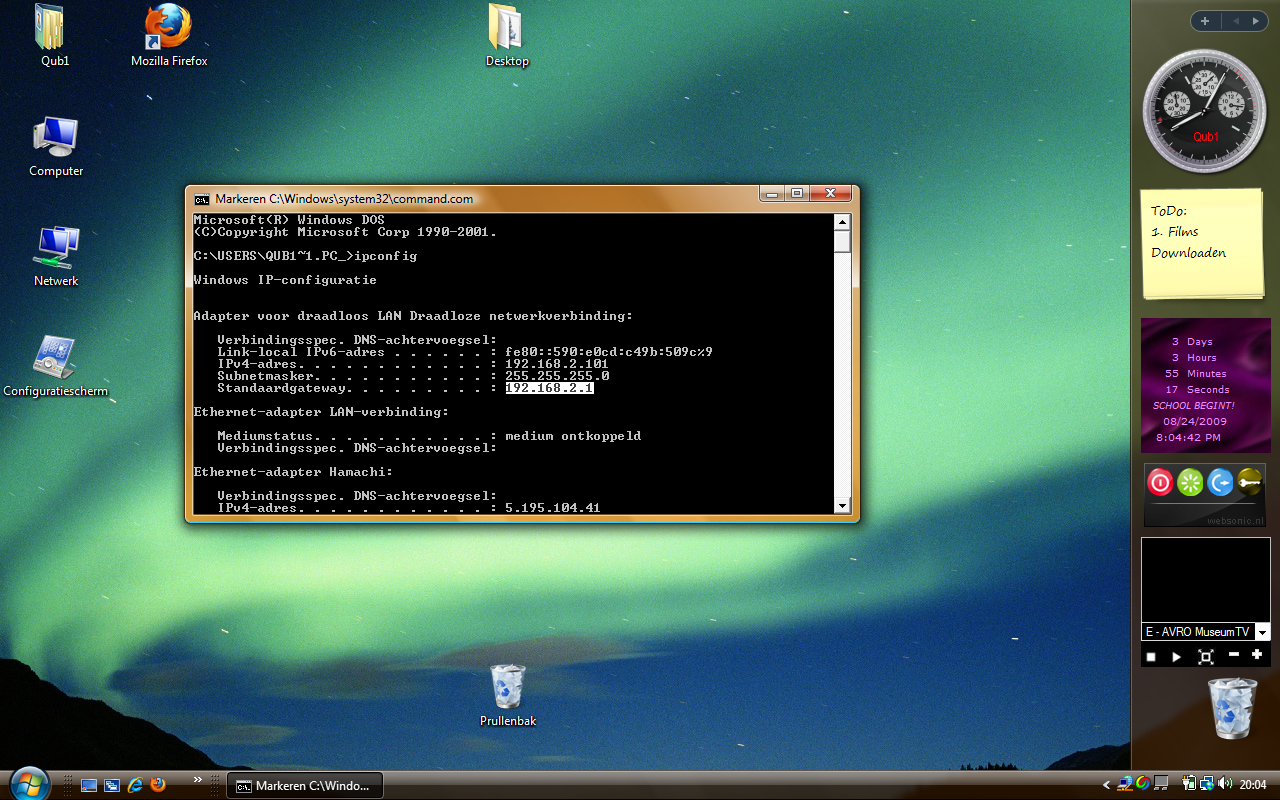1280x800 pixels.
Task: Click the colorful swirl tray icon
Action: coord(1142,783)
